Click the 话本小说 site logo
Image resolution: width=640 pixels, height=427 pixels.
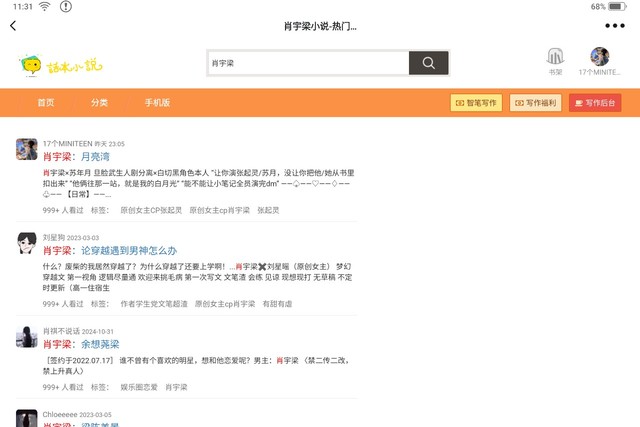click(61, 65)
